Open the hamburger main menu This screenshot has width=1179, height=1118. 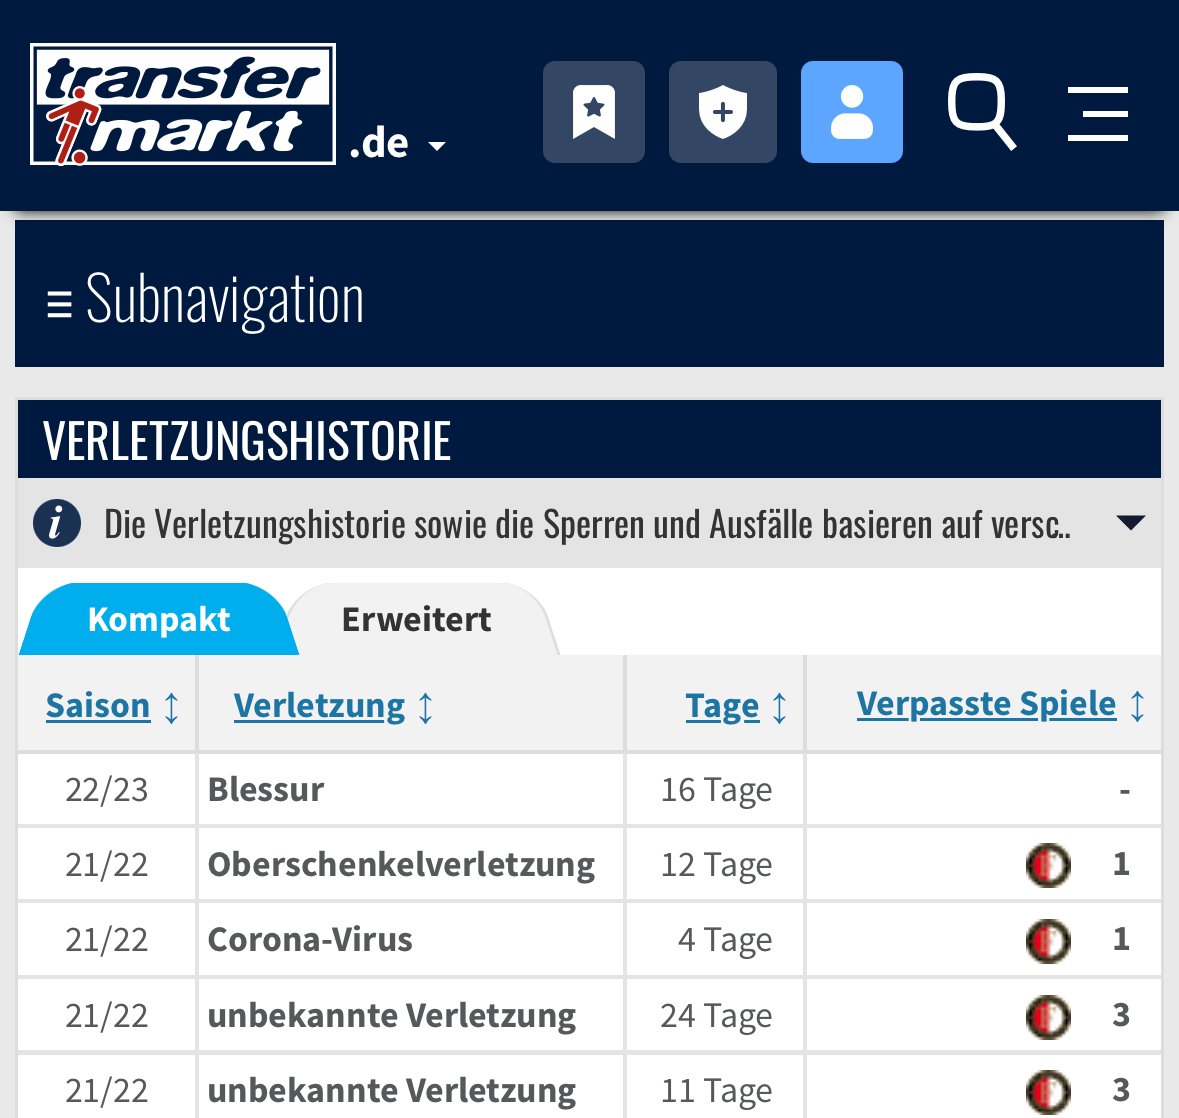pos(1098,114)
